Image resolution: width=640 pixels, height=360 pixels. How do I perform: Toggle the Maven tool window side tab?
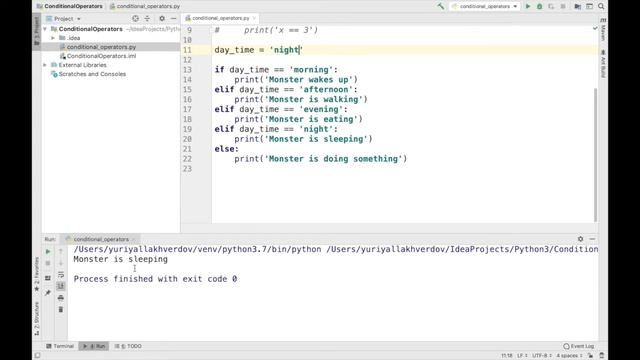click(603, 30)
